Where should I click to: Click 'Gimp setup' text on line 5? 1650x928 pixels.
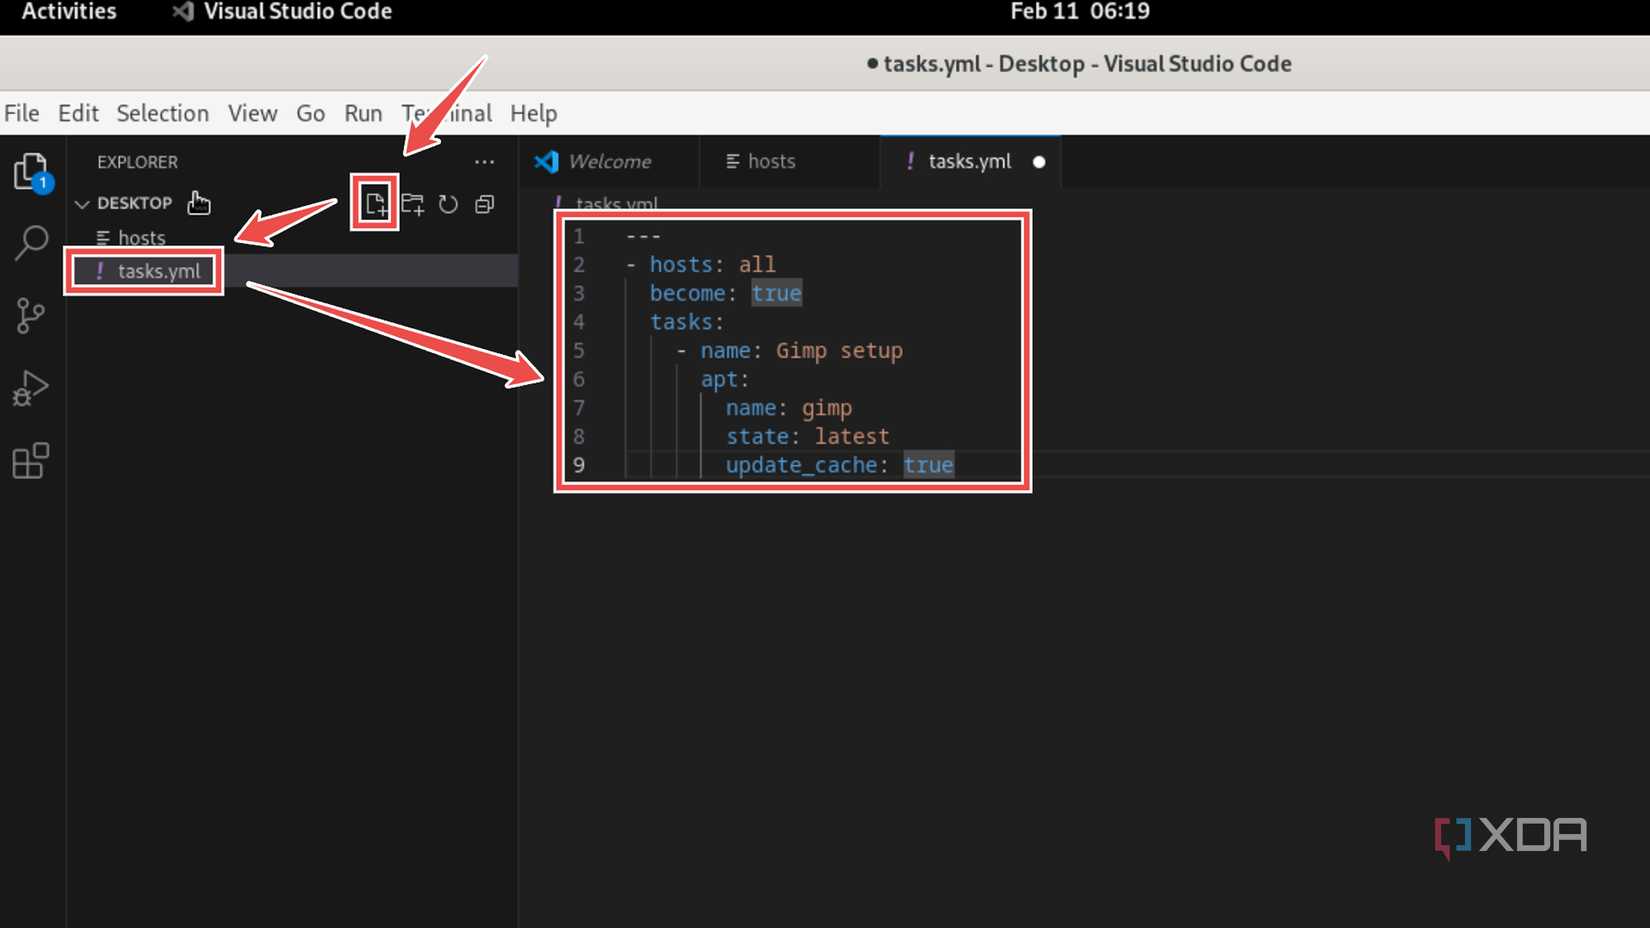click(839, 351)
